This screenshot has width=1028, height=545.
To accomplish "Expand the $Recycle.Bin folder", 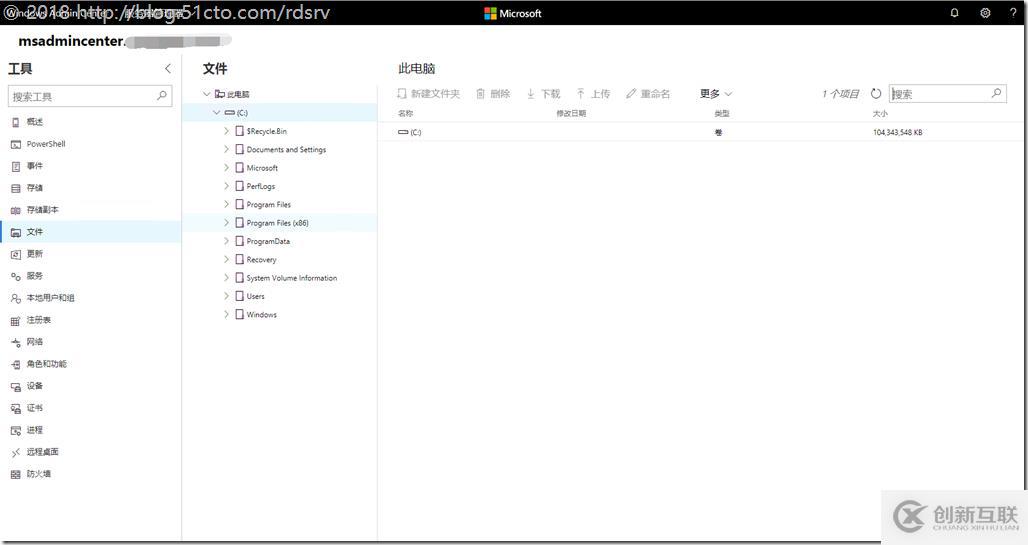I will 227,131.
